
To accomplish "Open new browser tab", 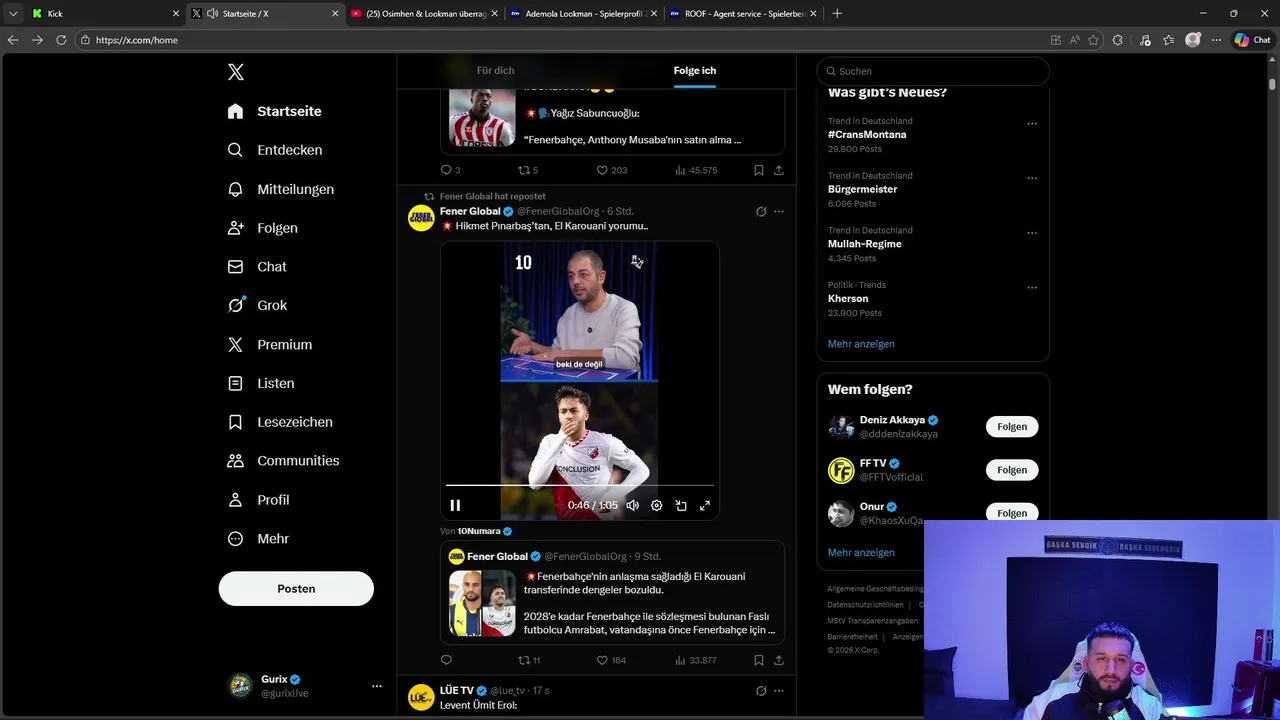I will tap(837, 14).
